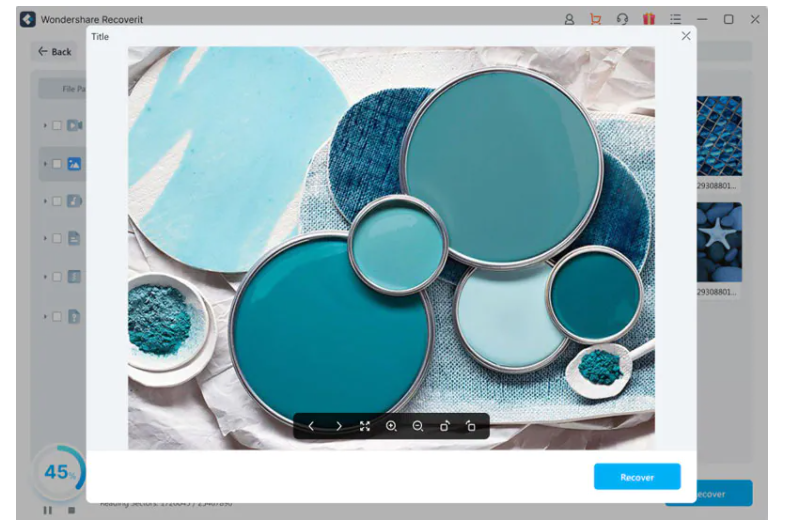Check the Audio file type checkbox
The image size is (791, 523).
click(x=57, y=201)
